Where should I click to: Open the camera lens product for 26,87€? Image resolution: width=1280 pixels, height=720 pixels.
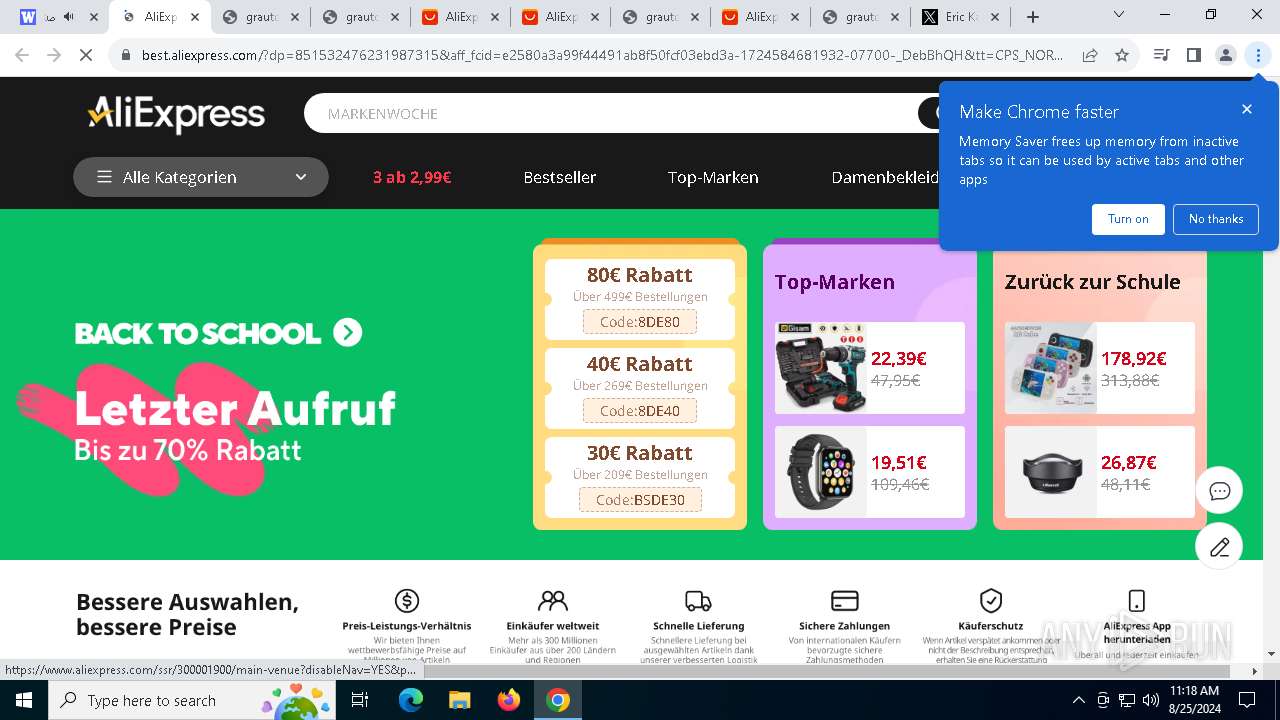pyautogui.click(x=1100, y=472)
